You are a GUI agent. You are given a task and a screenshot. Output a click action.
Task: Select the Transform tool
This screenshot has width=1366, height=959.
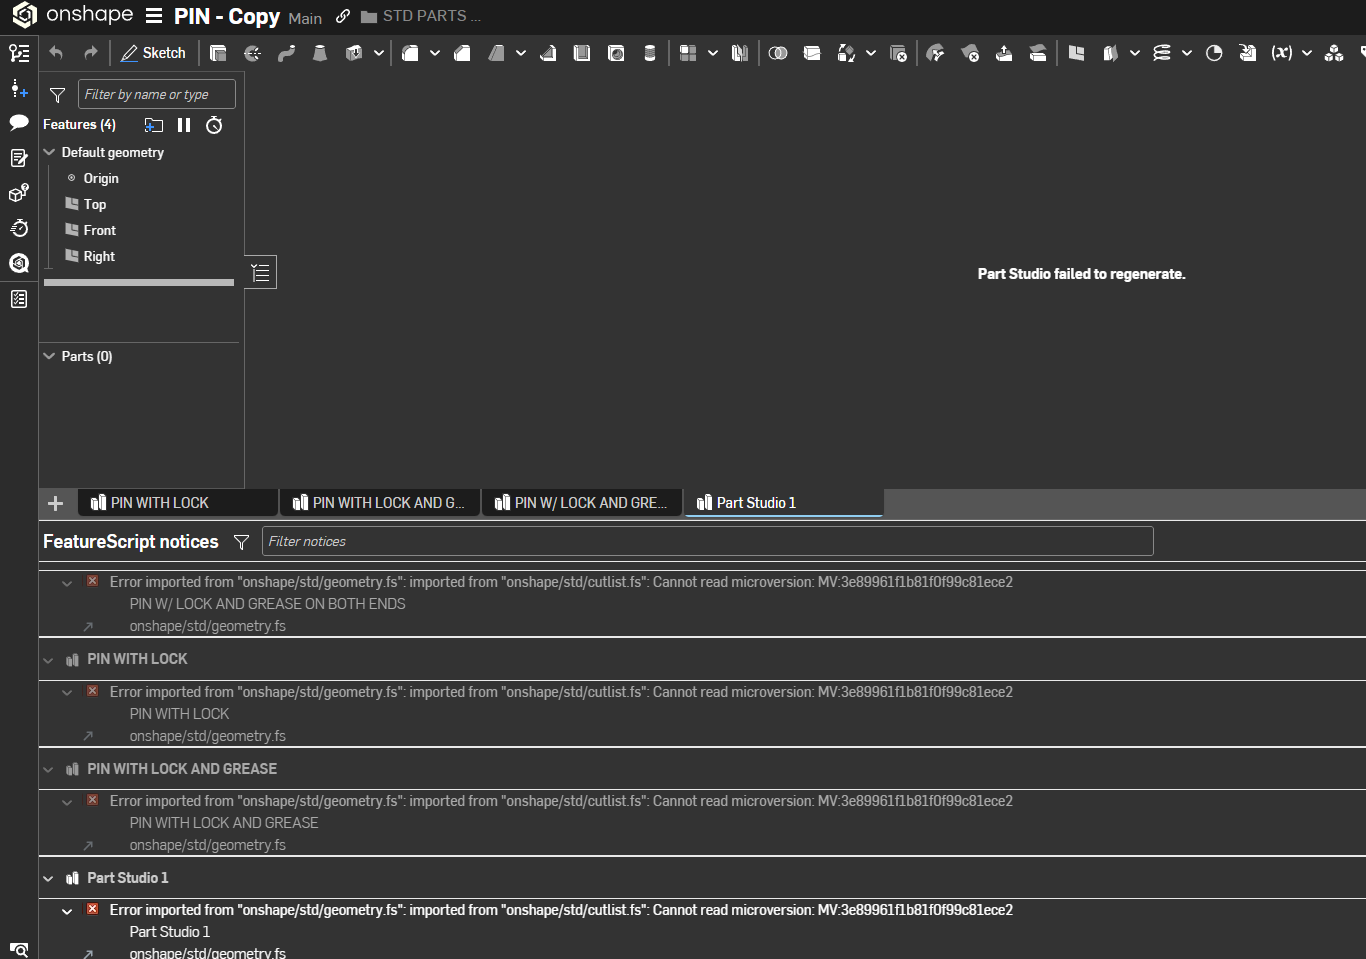point(846,53)
